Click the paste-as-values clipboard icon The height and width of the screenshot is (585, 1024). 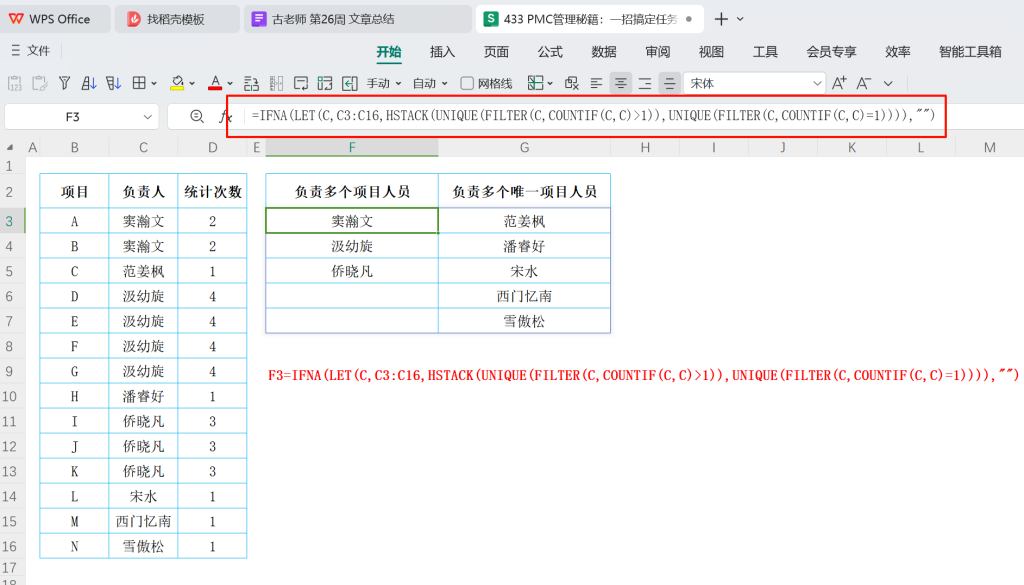(x=14, y=84)
